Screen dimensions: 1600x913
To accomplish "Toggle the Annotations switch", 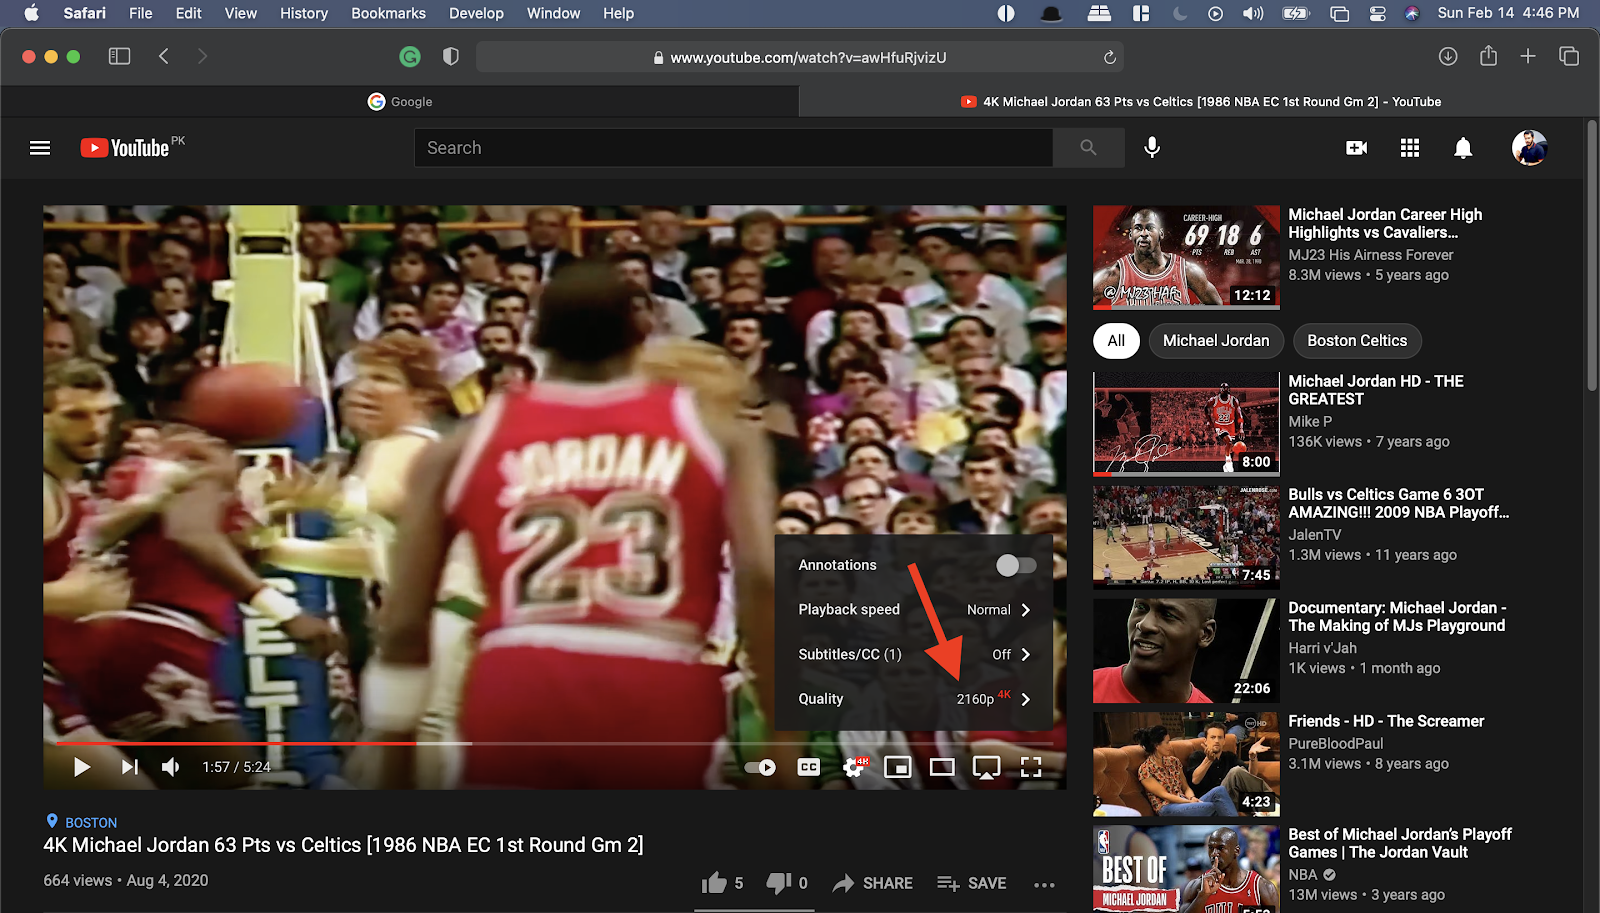I will pyautogui.click(x=1016, y=565).
